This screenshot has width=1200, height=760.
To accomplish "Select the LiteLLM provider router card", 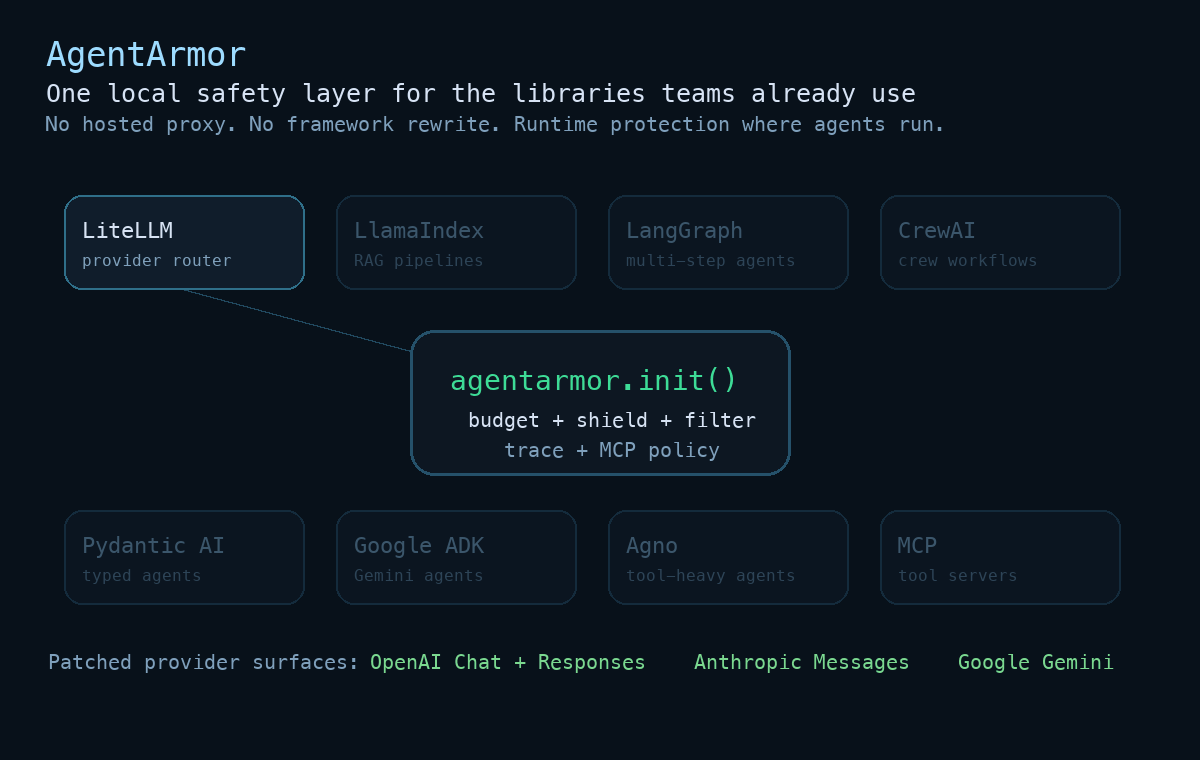I will [x=184, y=243].
